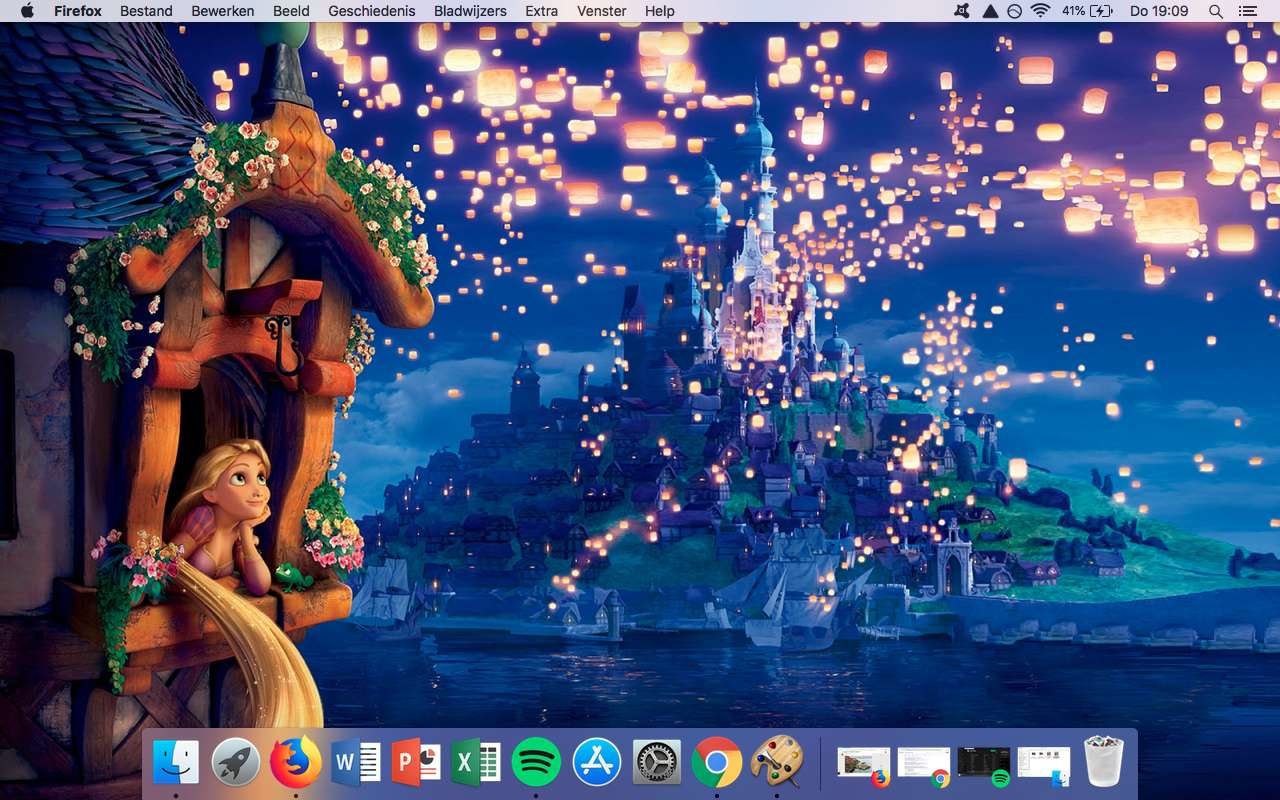Open Finder from the Dock
This screenshot has width=1280, height=800.
pyautogui.click(x=176, y=763)
